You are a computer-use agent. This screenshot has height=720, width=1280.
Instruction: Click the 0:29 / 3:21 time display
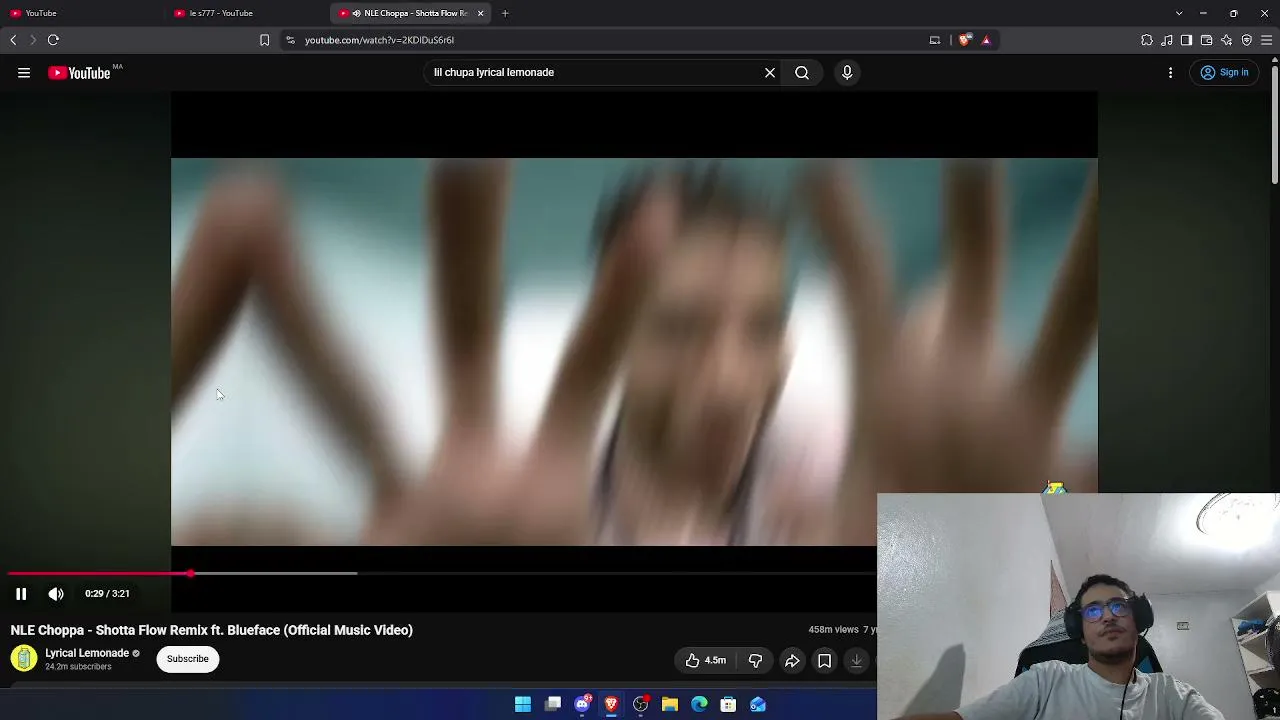[x=107, y=594]
